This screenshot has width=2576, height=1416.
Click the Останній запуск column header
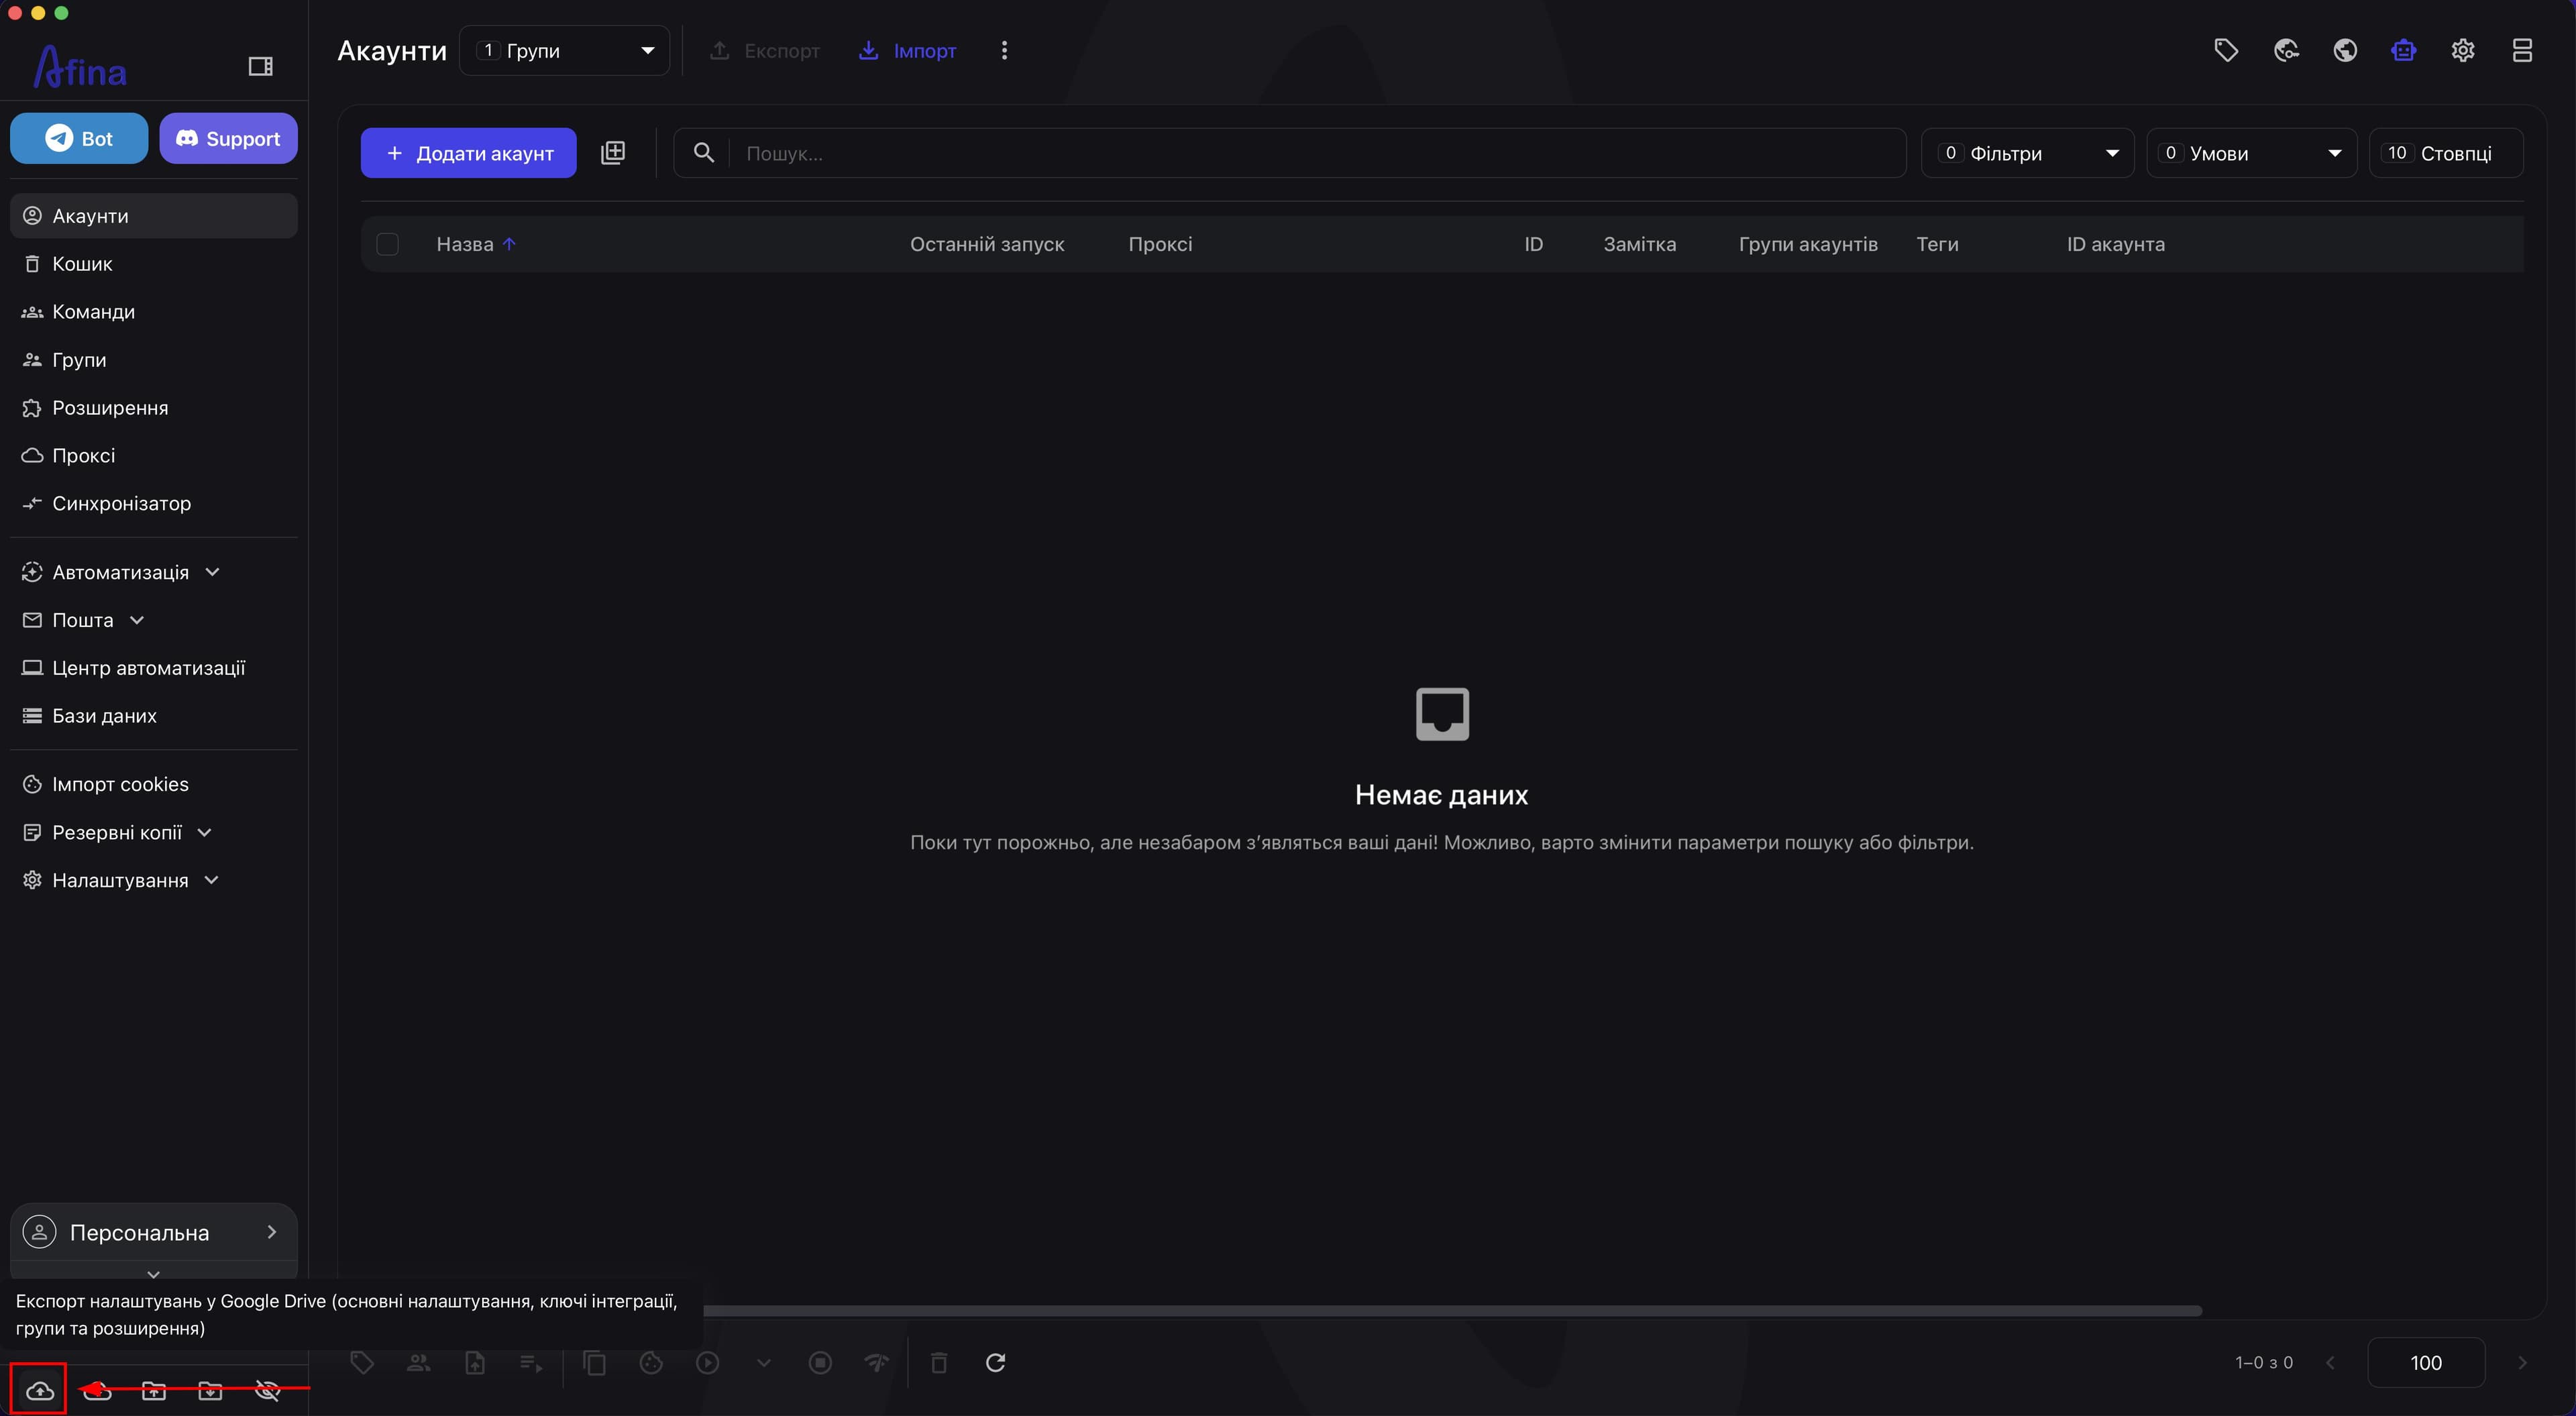click(987, 244)
